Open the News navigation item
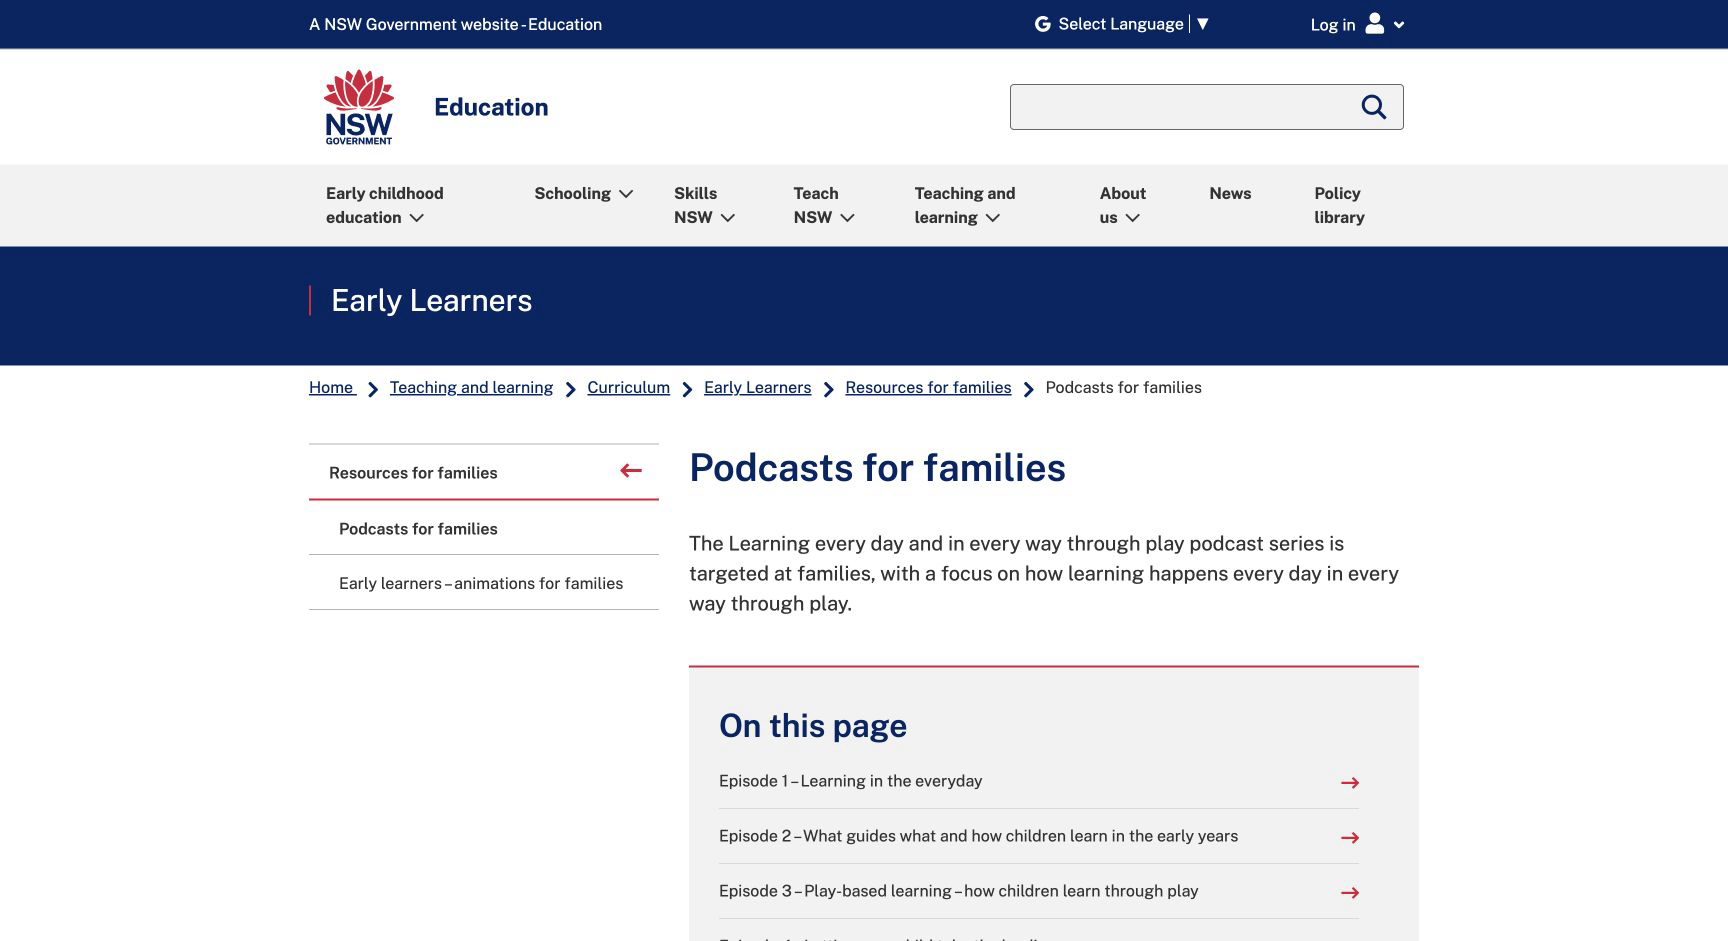This screenshot has width=1728, height=941. click(1230, 193)
